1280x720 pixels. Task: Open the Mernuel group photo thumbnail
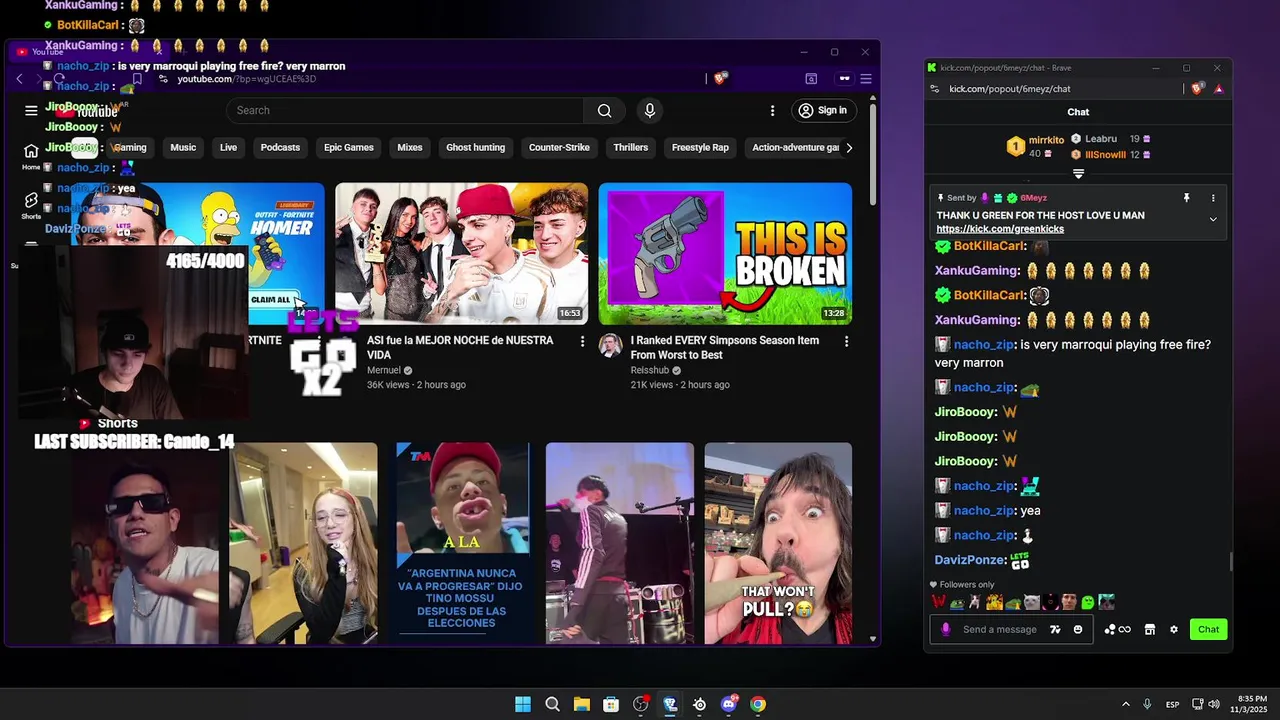coord(461,254)
